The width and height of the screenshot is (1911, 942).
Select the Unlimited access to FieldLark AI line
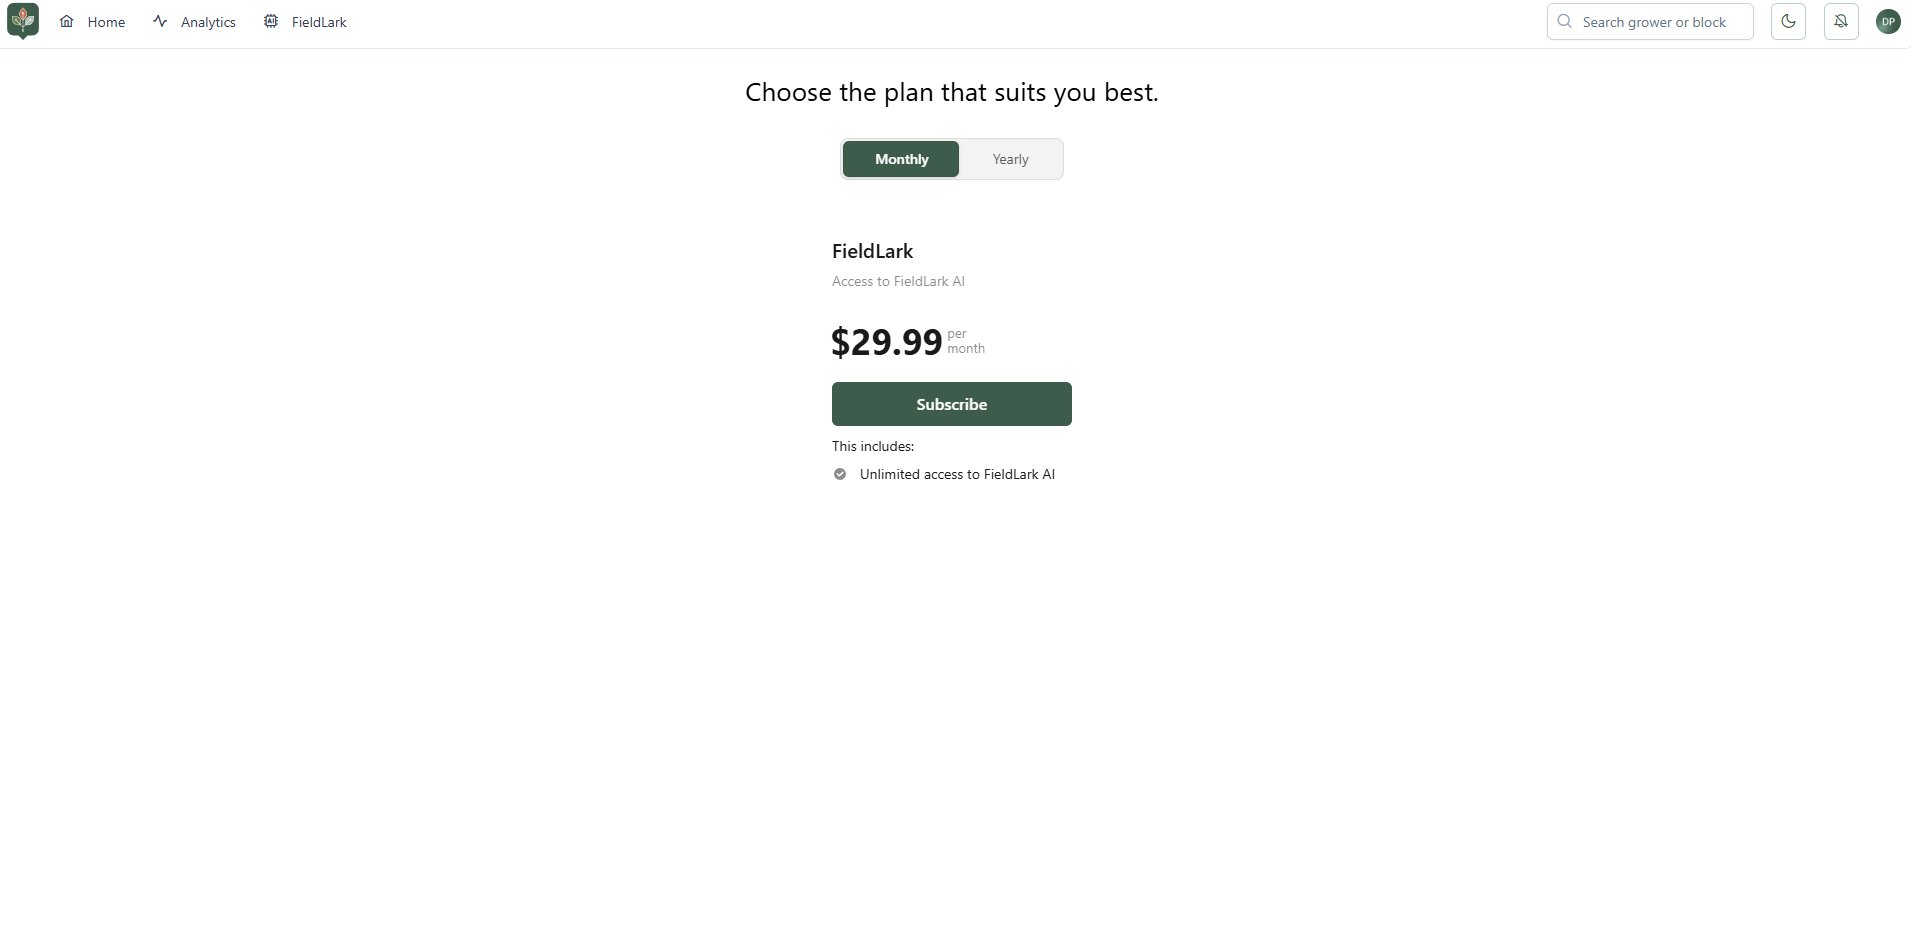pyautogui.click(x=957, y=474)
